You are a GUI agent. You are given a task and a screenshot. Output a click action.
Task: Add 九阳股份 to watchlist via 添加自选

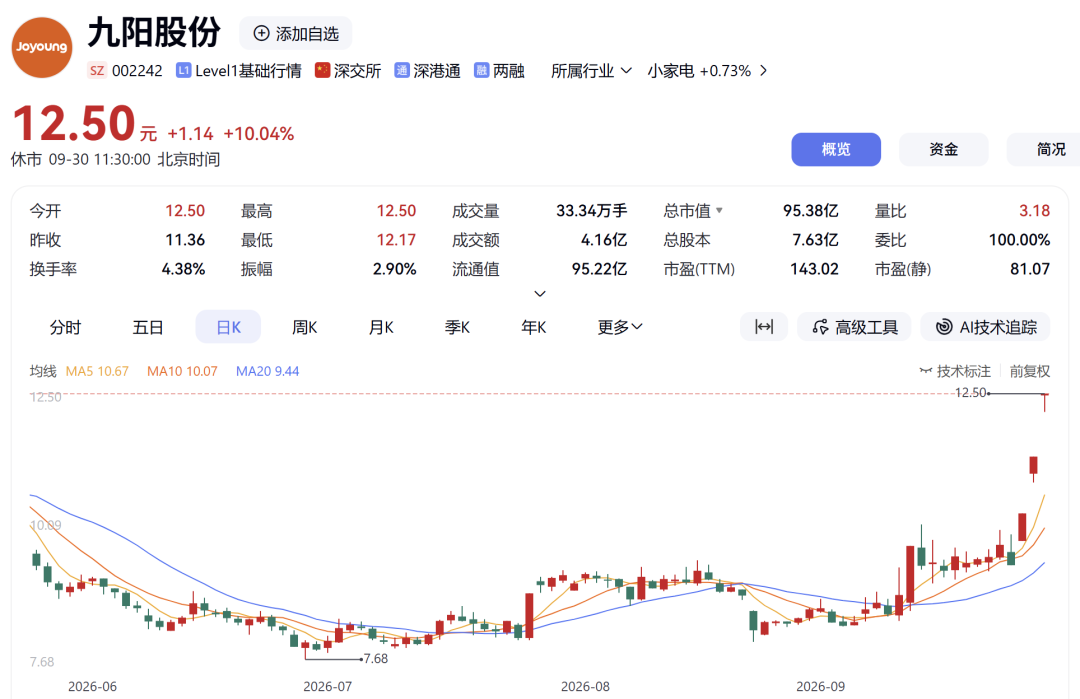pyautogui.click(x=296, y=33)
